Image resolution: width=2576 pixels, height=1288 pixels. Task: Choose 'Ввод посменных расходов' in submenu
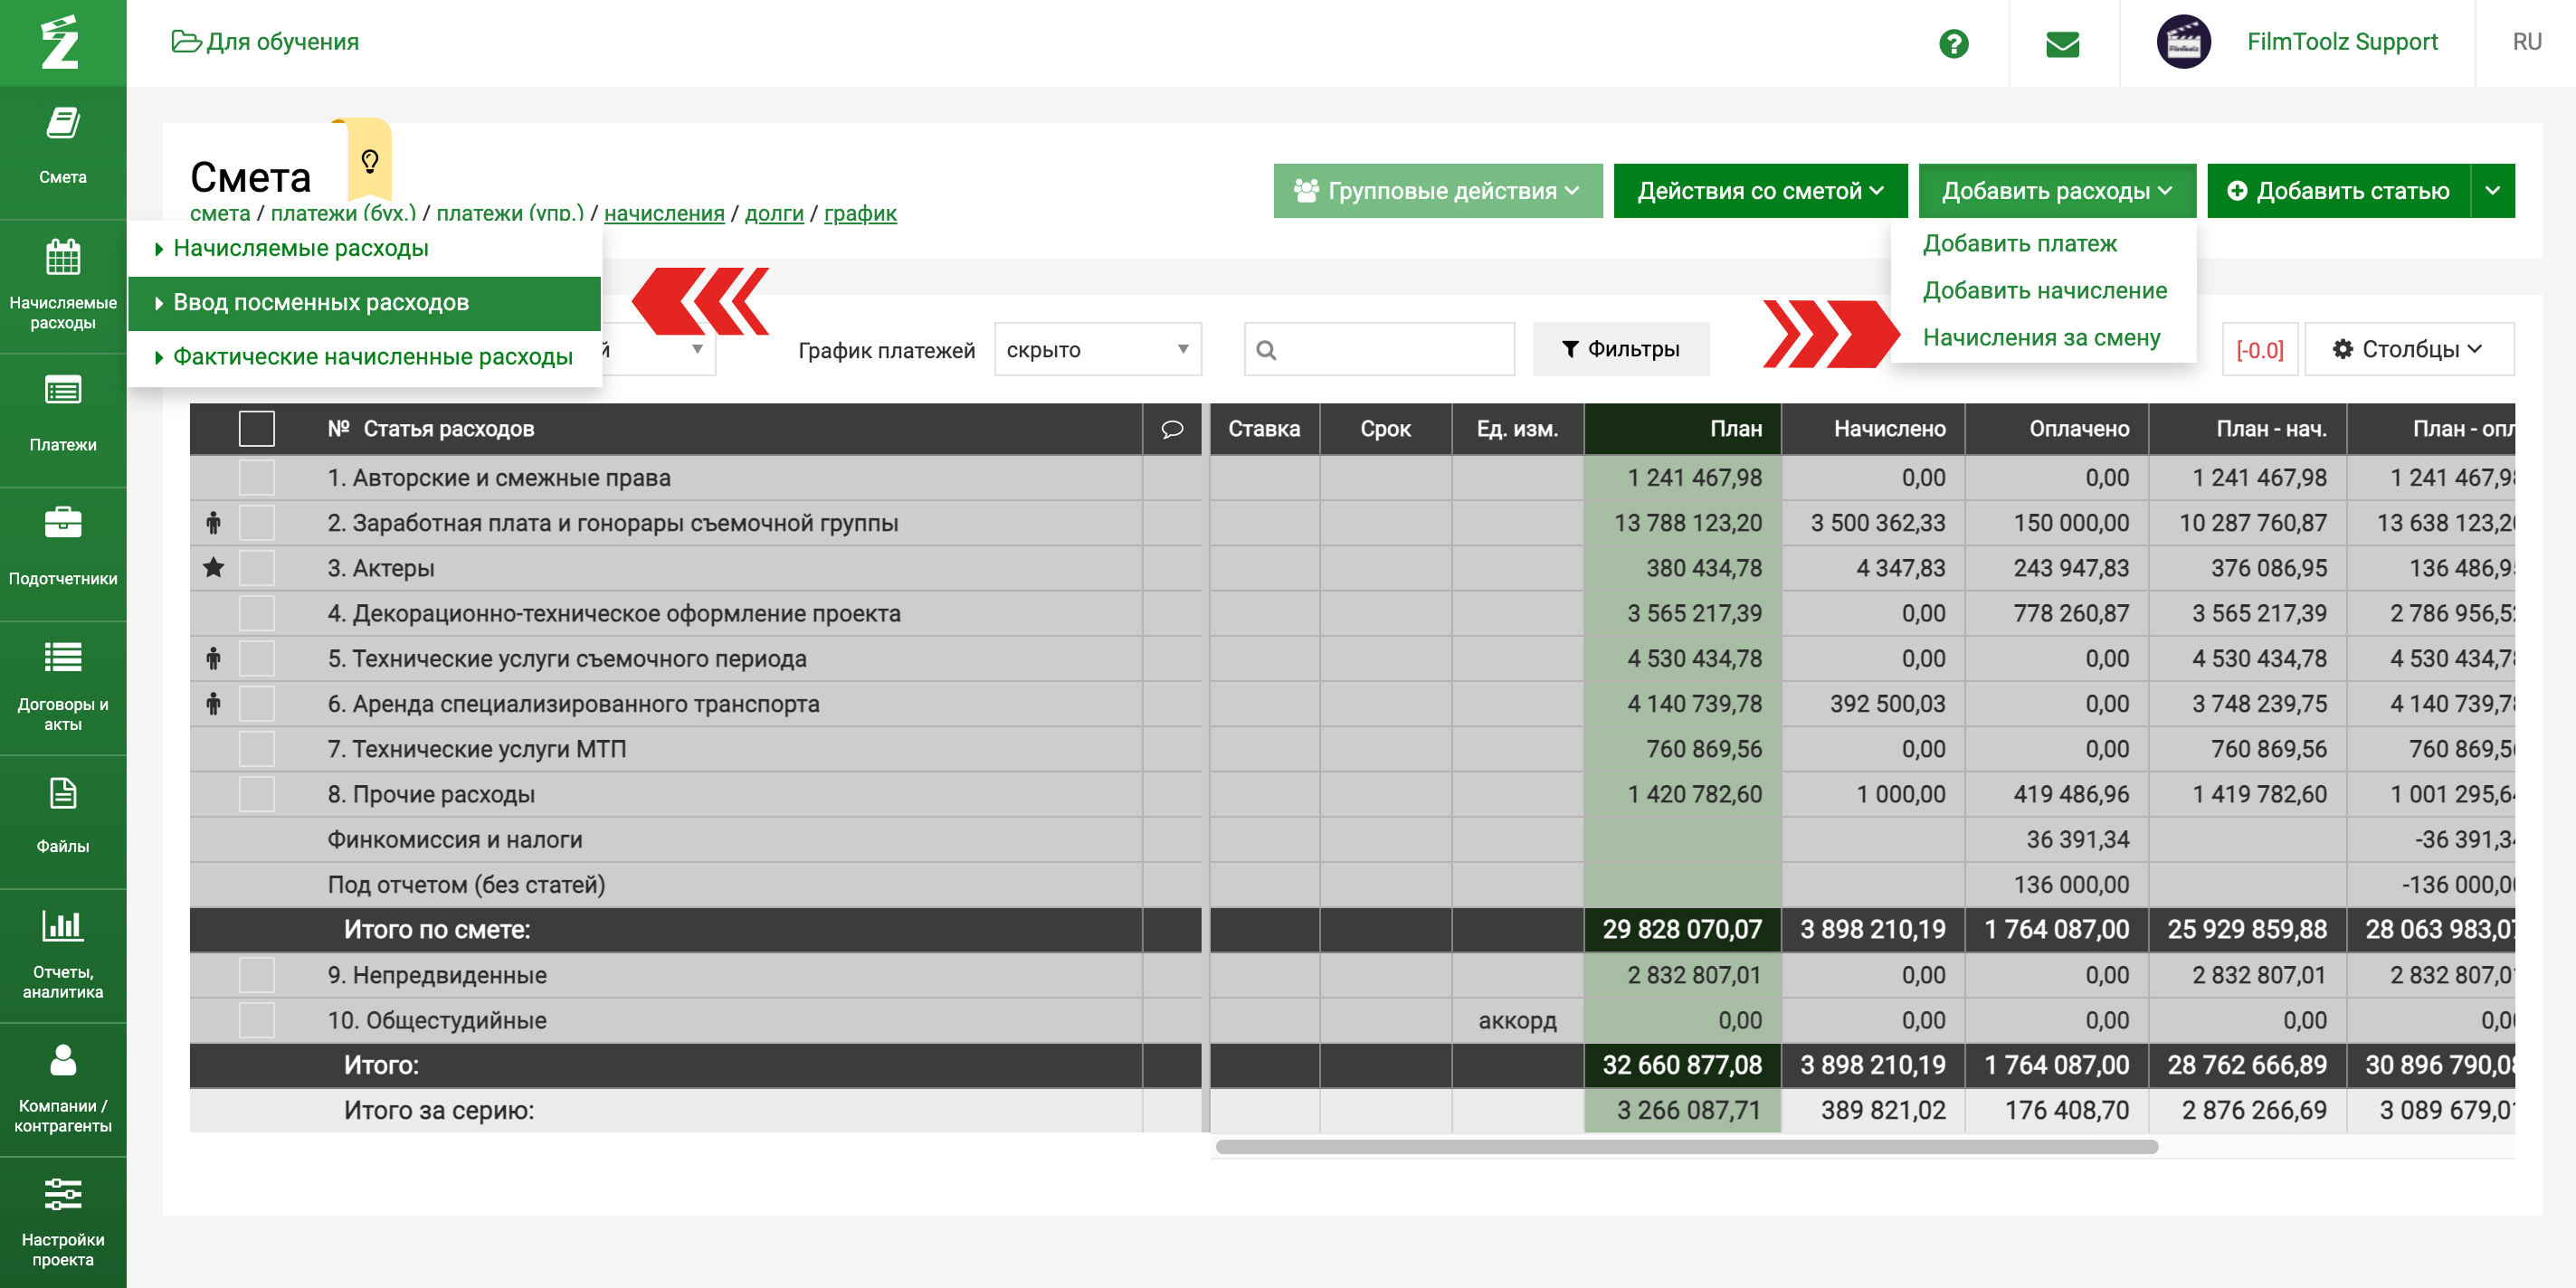tap(320, 302)
